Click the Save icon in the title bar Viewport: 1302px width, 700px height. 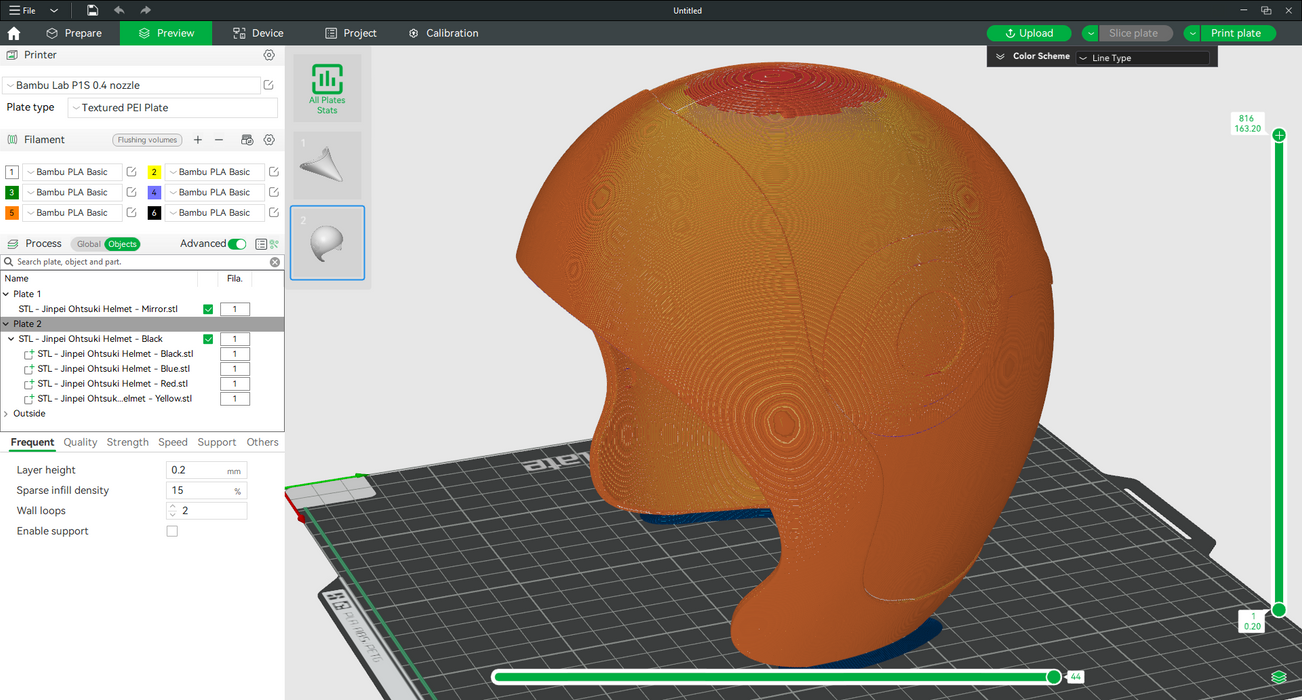tap(92, 10)
